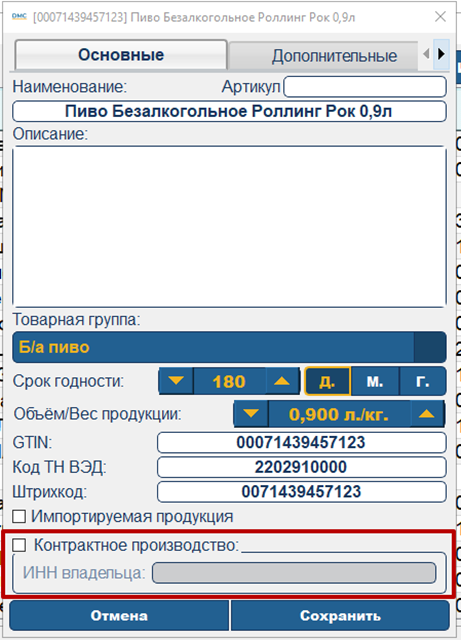Decrease Объём/Вес продукции with the down arrow
Screen dimensions: 461x640
click(x=251, y=414)
